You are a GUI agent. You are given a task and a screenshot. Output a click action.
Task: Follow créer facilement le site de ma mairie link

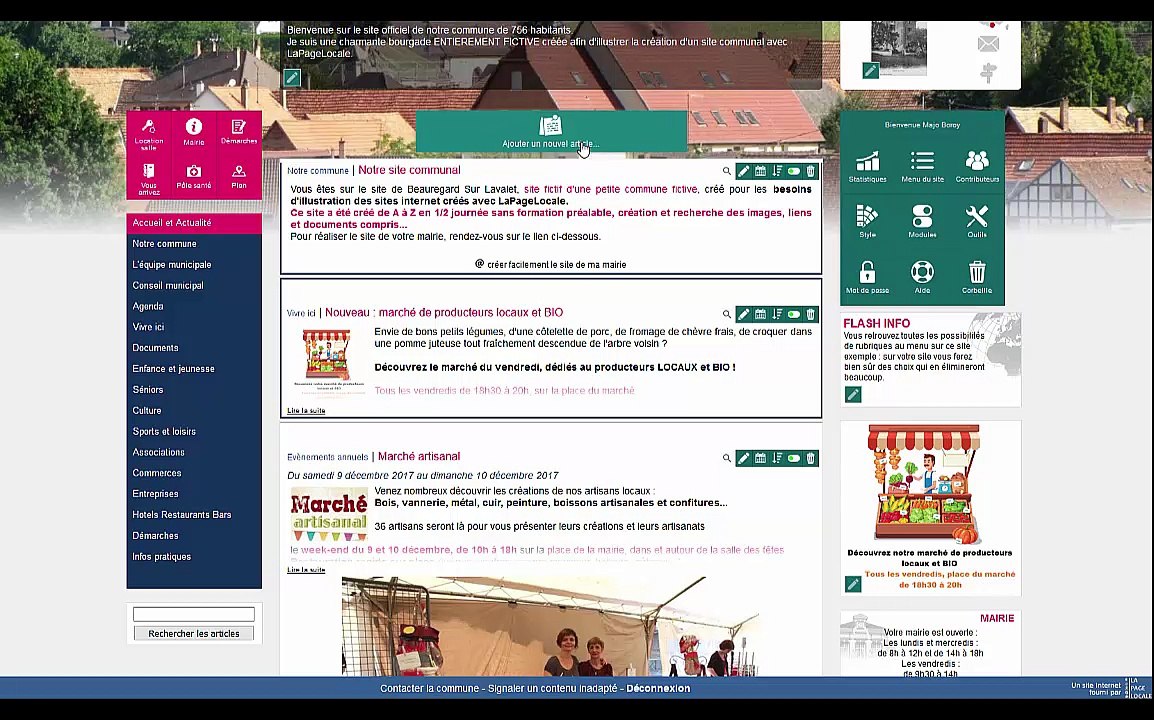click(x=551, y=264)
